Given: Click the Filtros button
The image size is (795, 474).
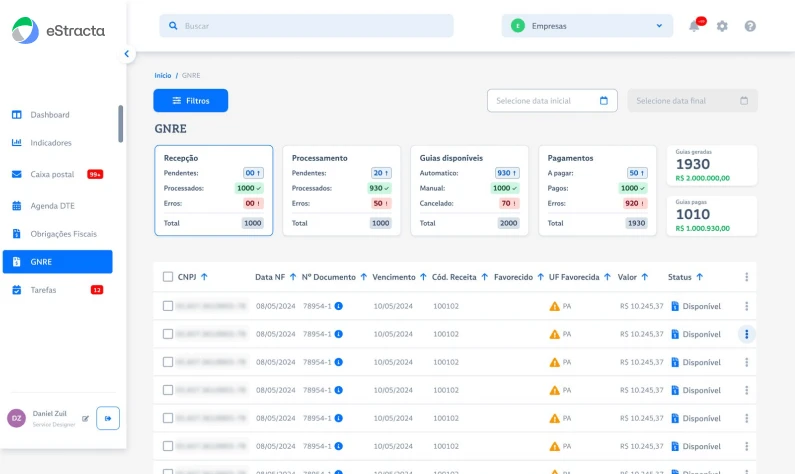Looking at the screenshot, I should [x=190, y=101].
